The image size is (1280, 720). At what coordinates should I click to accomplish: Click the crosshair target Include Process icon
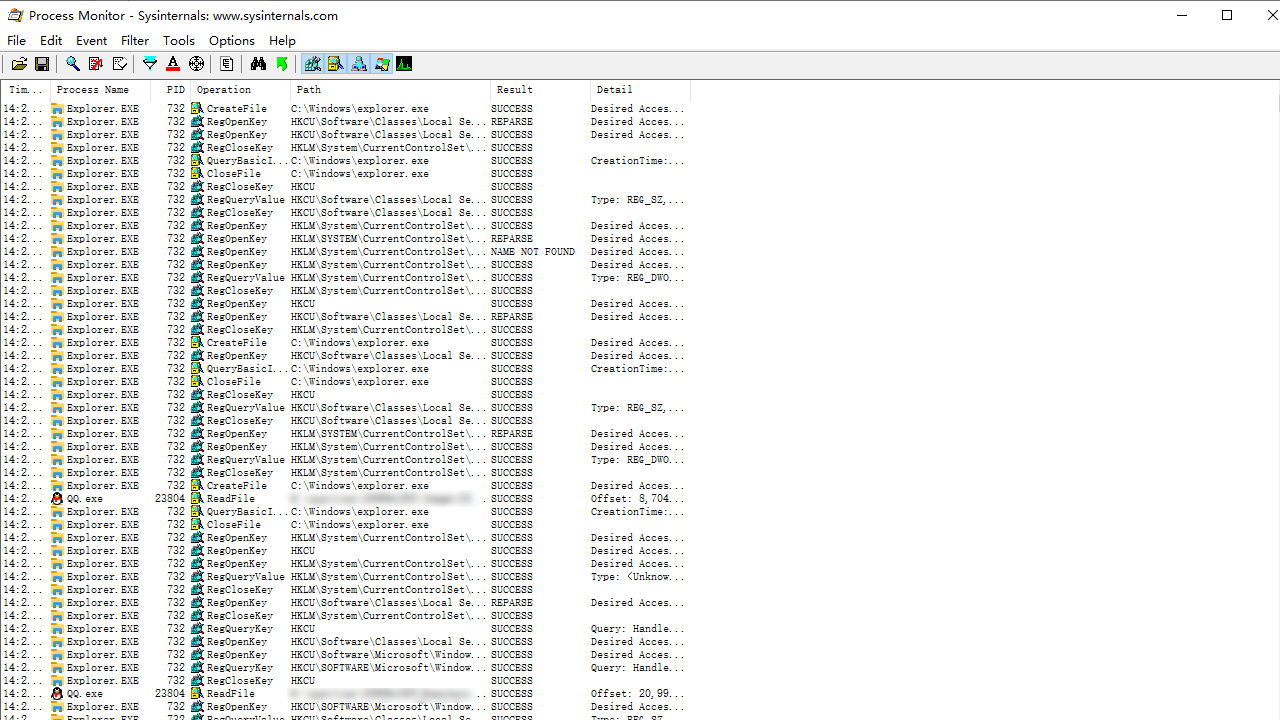pos(197,64)
